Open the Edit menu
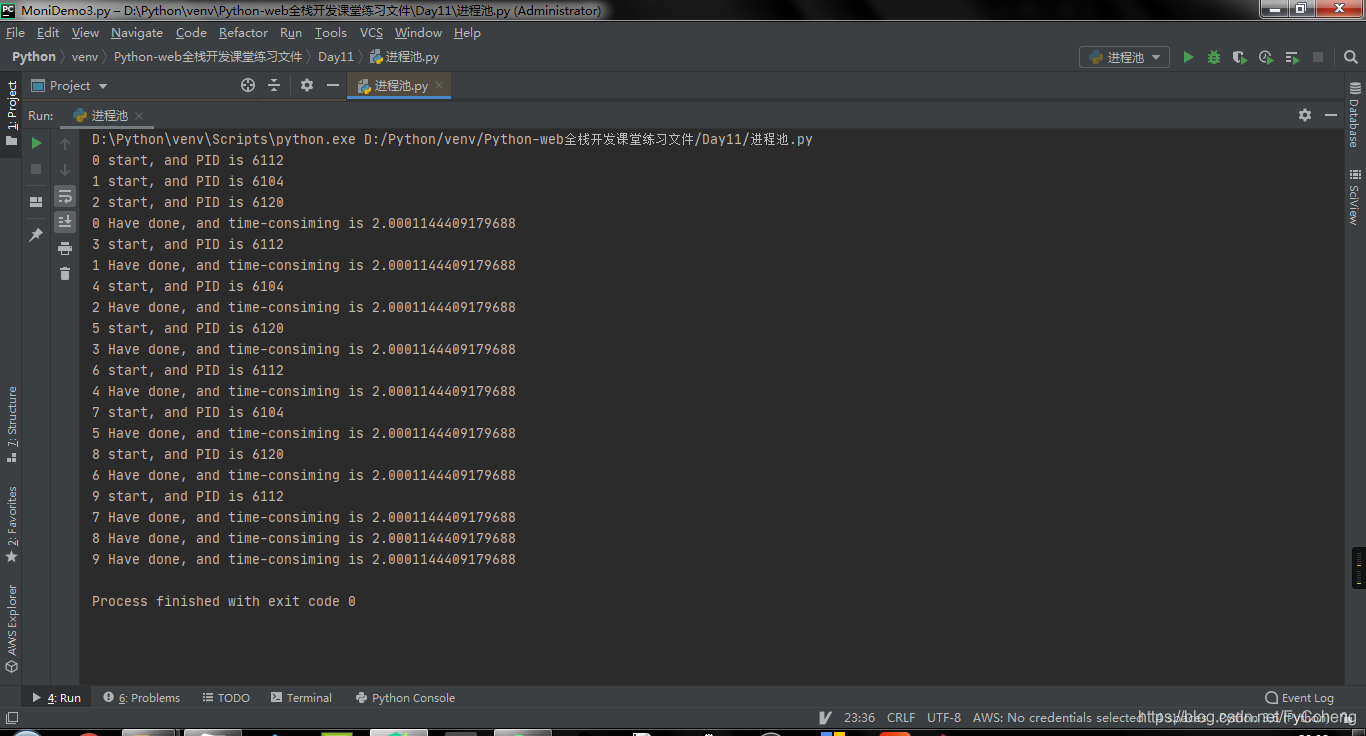Screen dimensions: 1366x736 click(x=48, y=33)
